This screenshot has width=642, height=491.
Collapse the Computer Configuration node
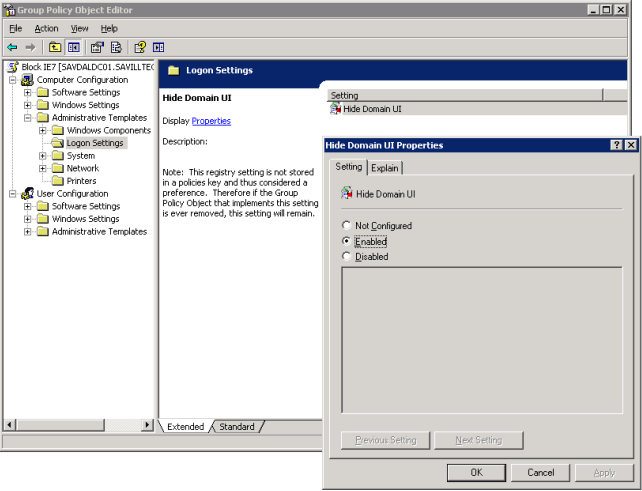click(x=13, y=80)
